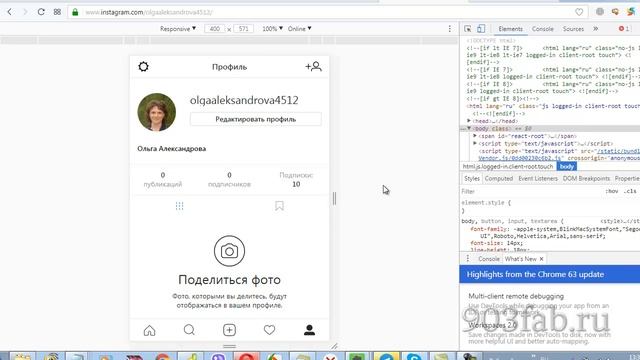Switch to the Computed pane tab
The height and width of the screenshot is (360, 640).
pyautogui.click(x=498, y=179)
